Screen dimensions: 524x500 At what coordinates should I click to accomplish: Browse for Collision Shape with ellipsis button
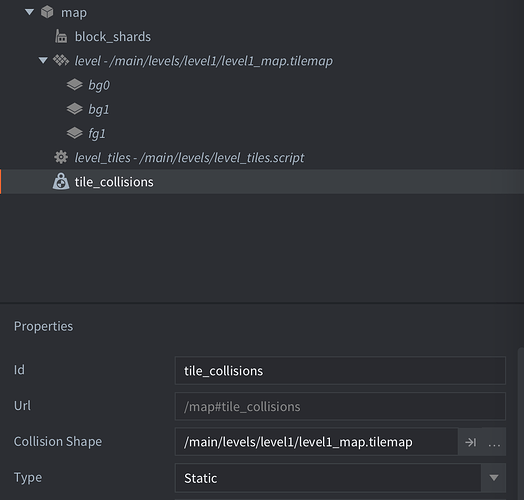pyautogui.click(x=494, y=442)
